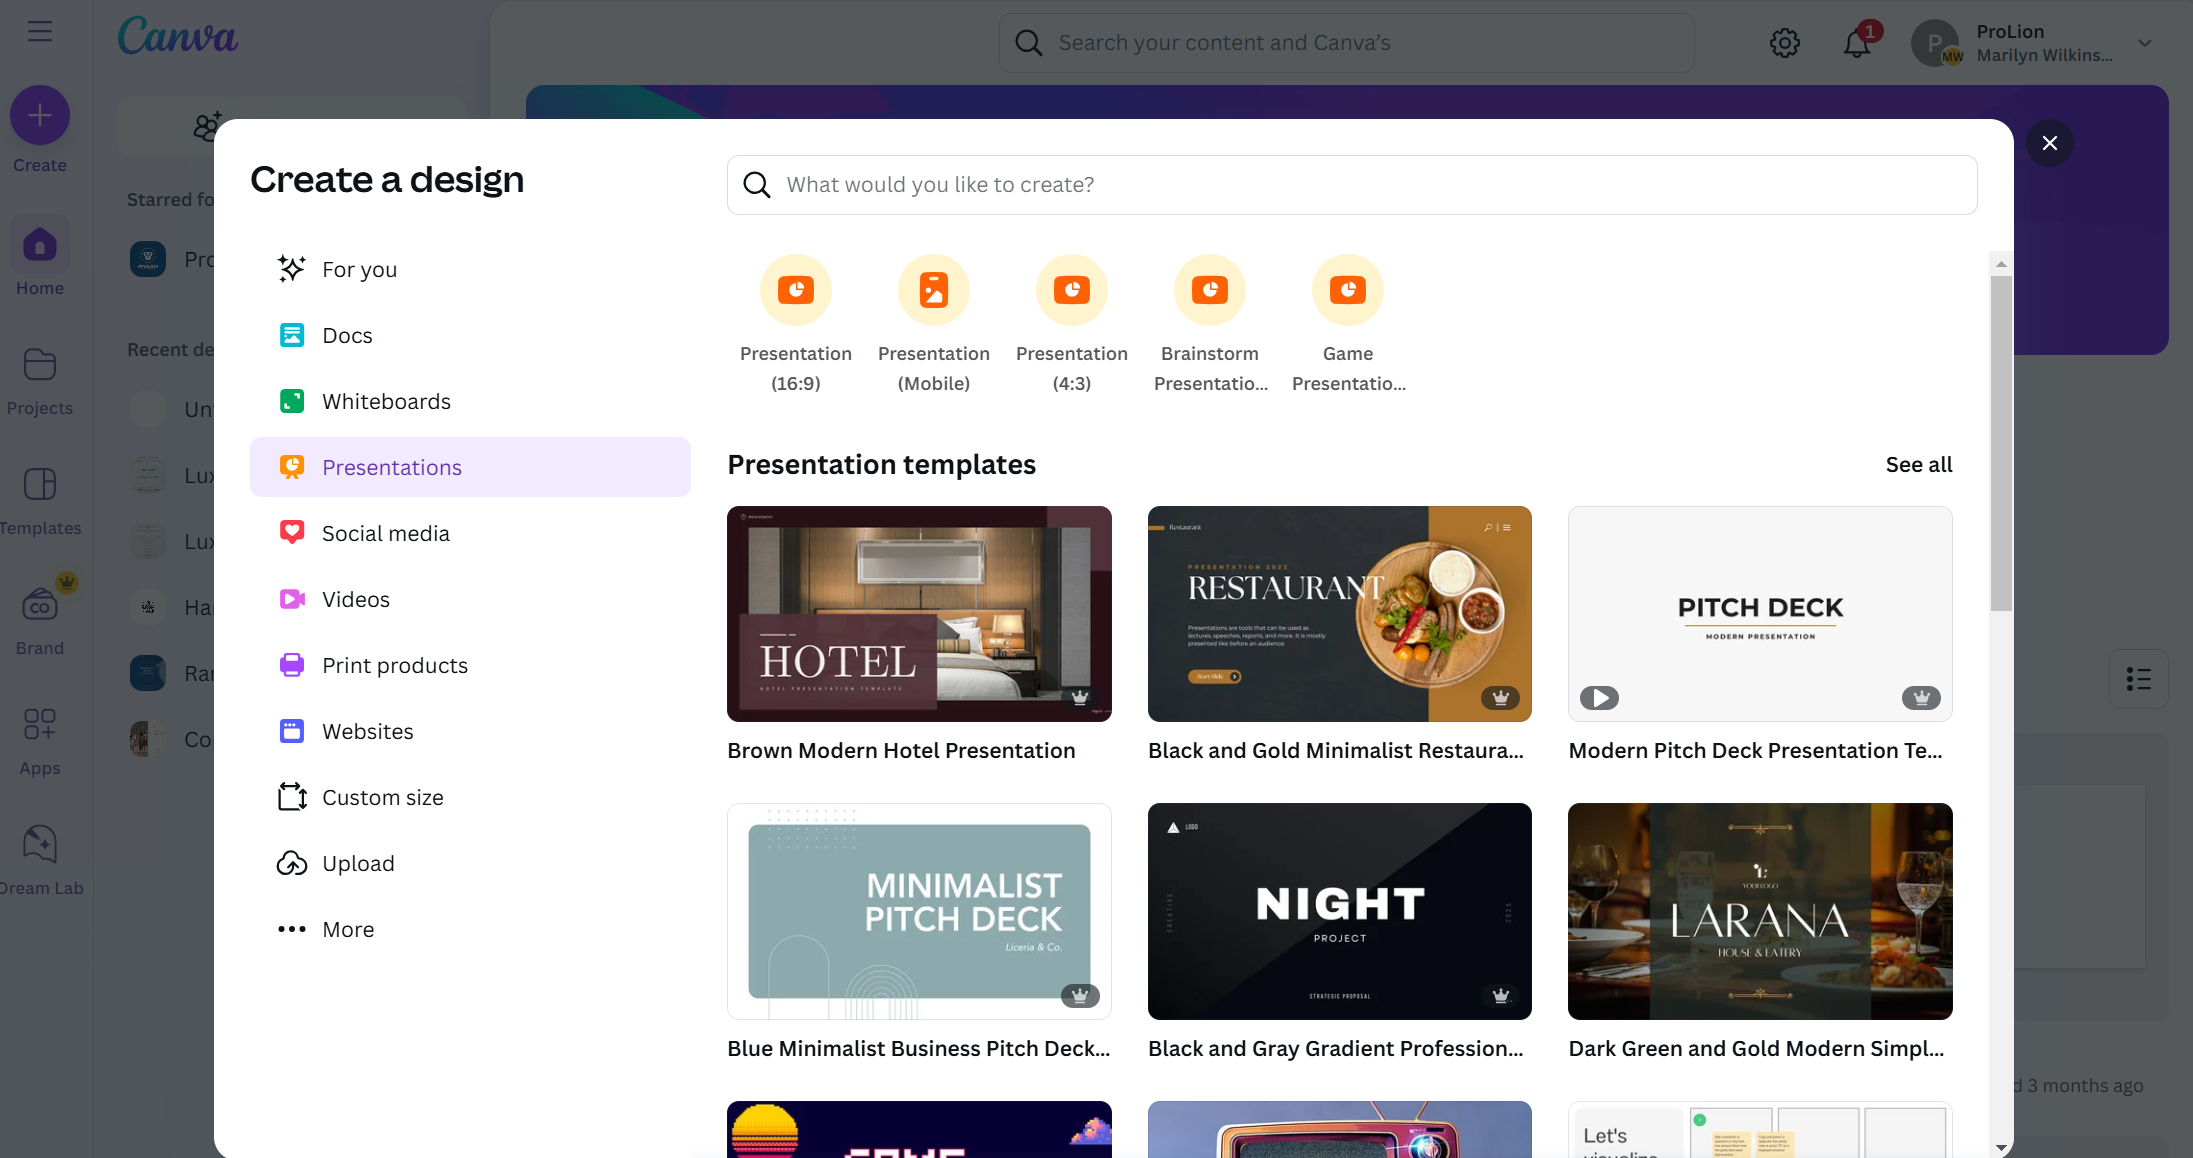Open Black and Gold Minimalist Restaurant template
2193x1158 pixels.
[1340, 614]
